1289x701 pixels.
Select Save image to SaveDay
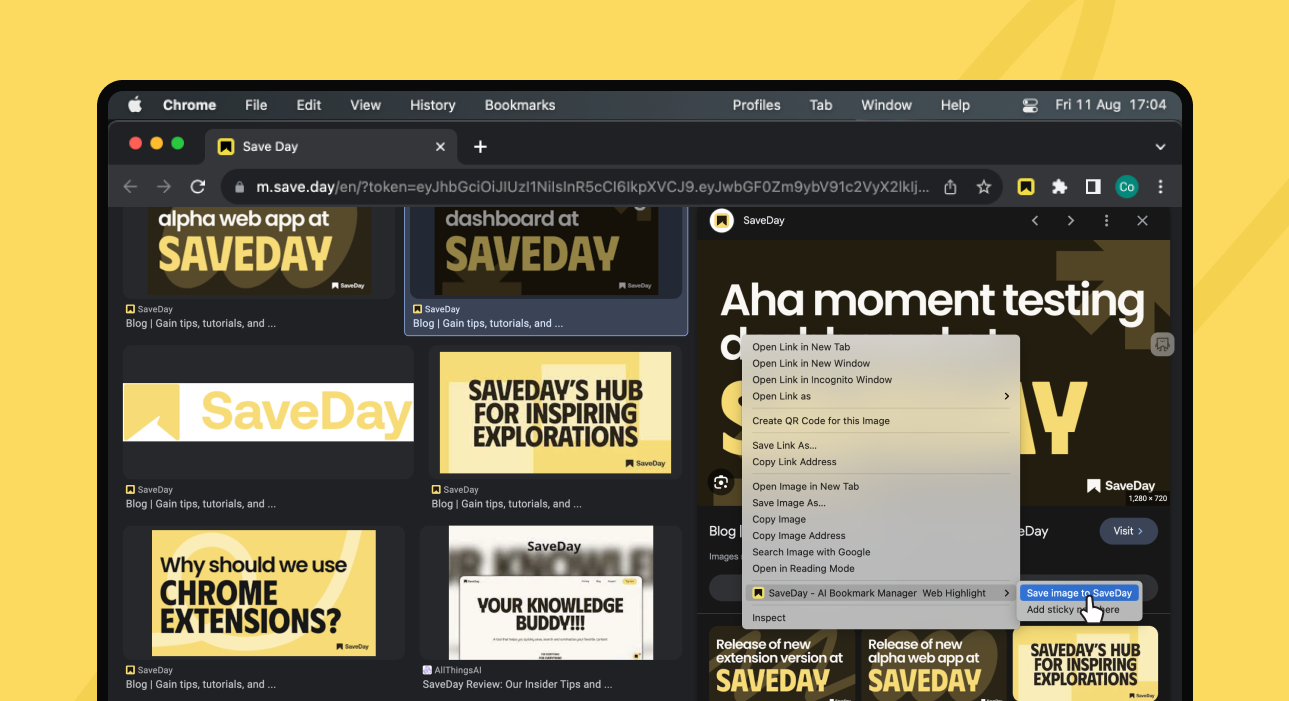(x=1079, y=593)
